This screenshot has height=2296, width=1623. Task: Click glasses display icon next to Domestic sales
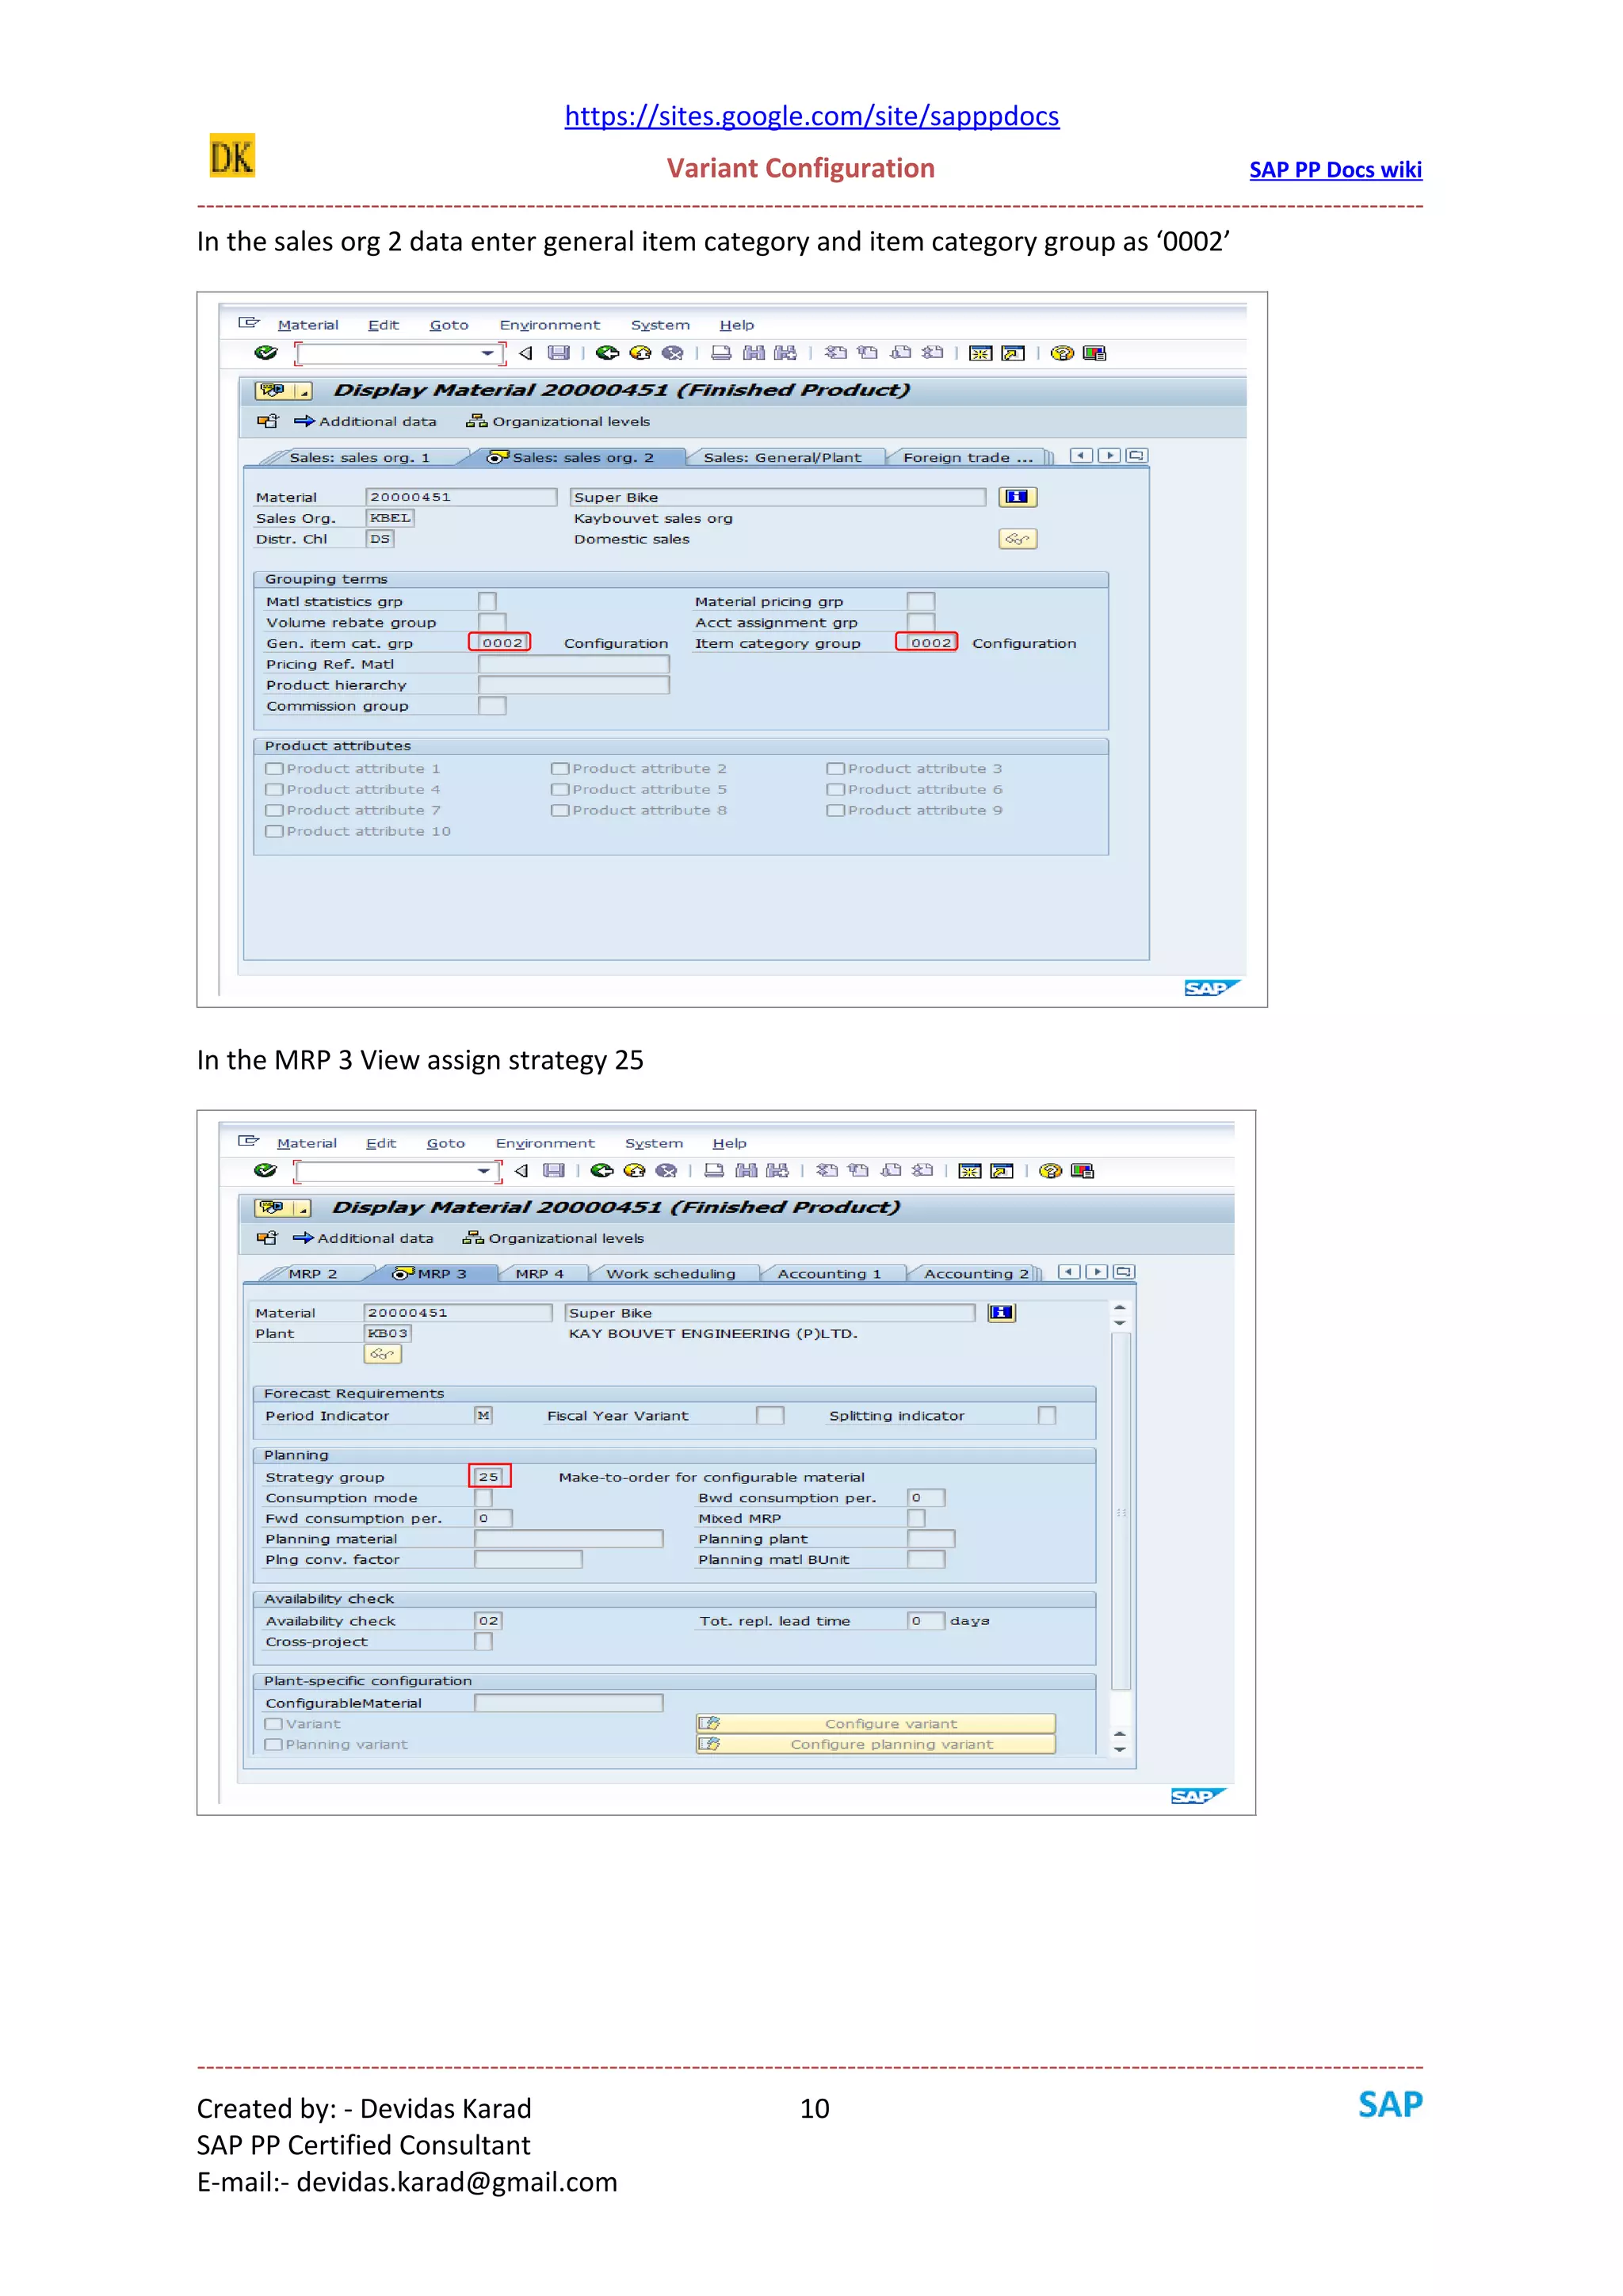coord(1017,539)
